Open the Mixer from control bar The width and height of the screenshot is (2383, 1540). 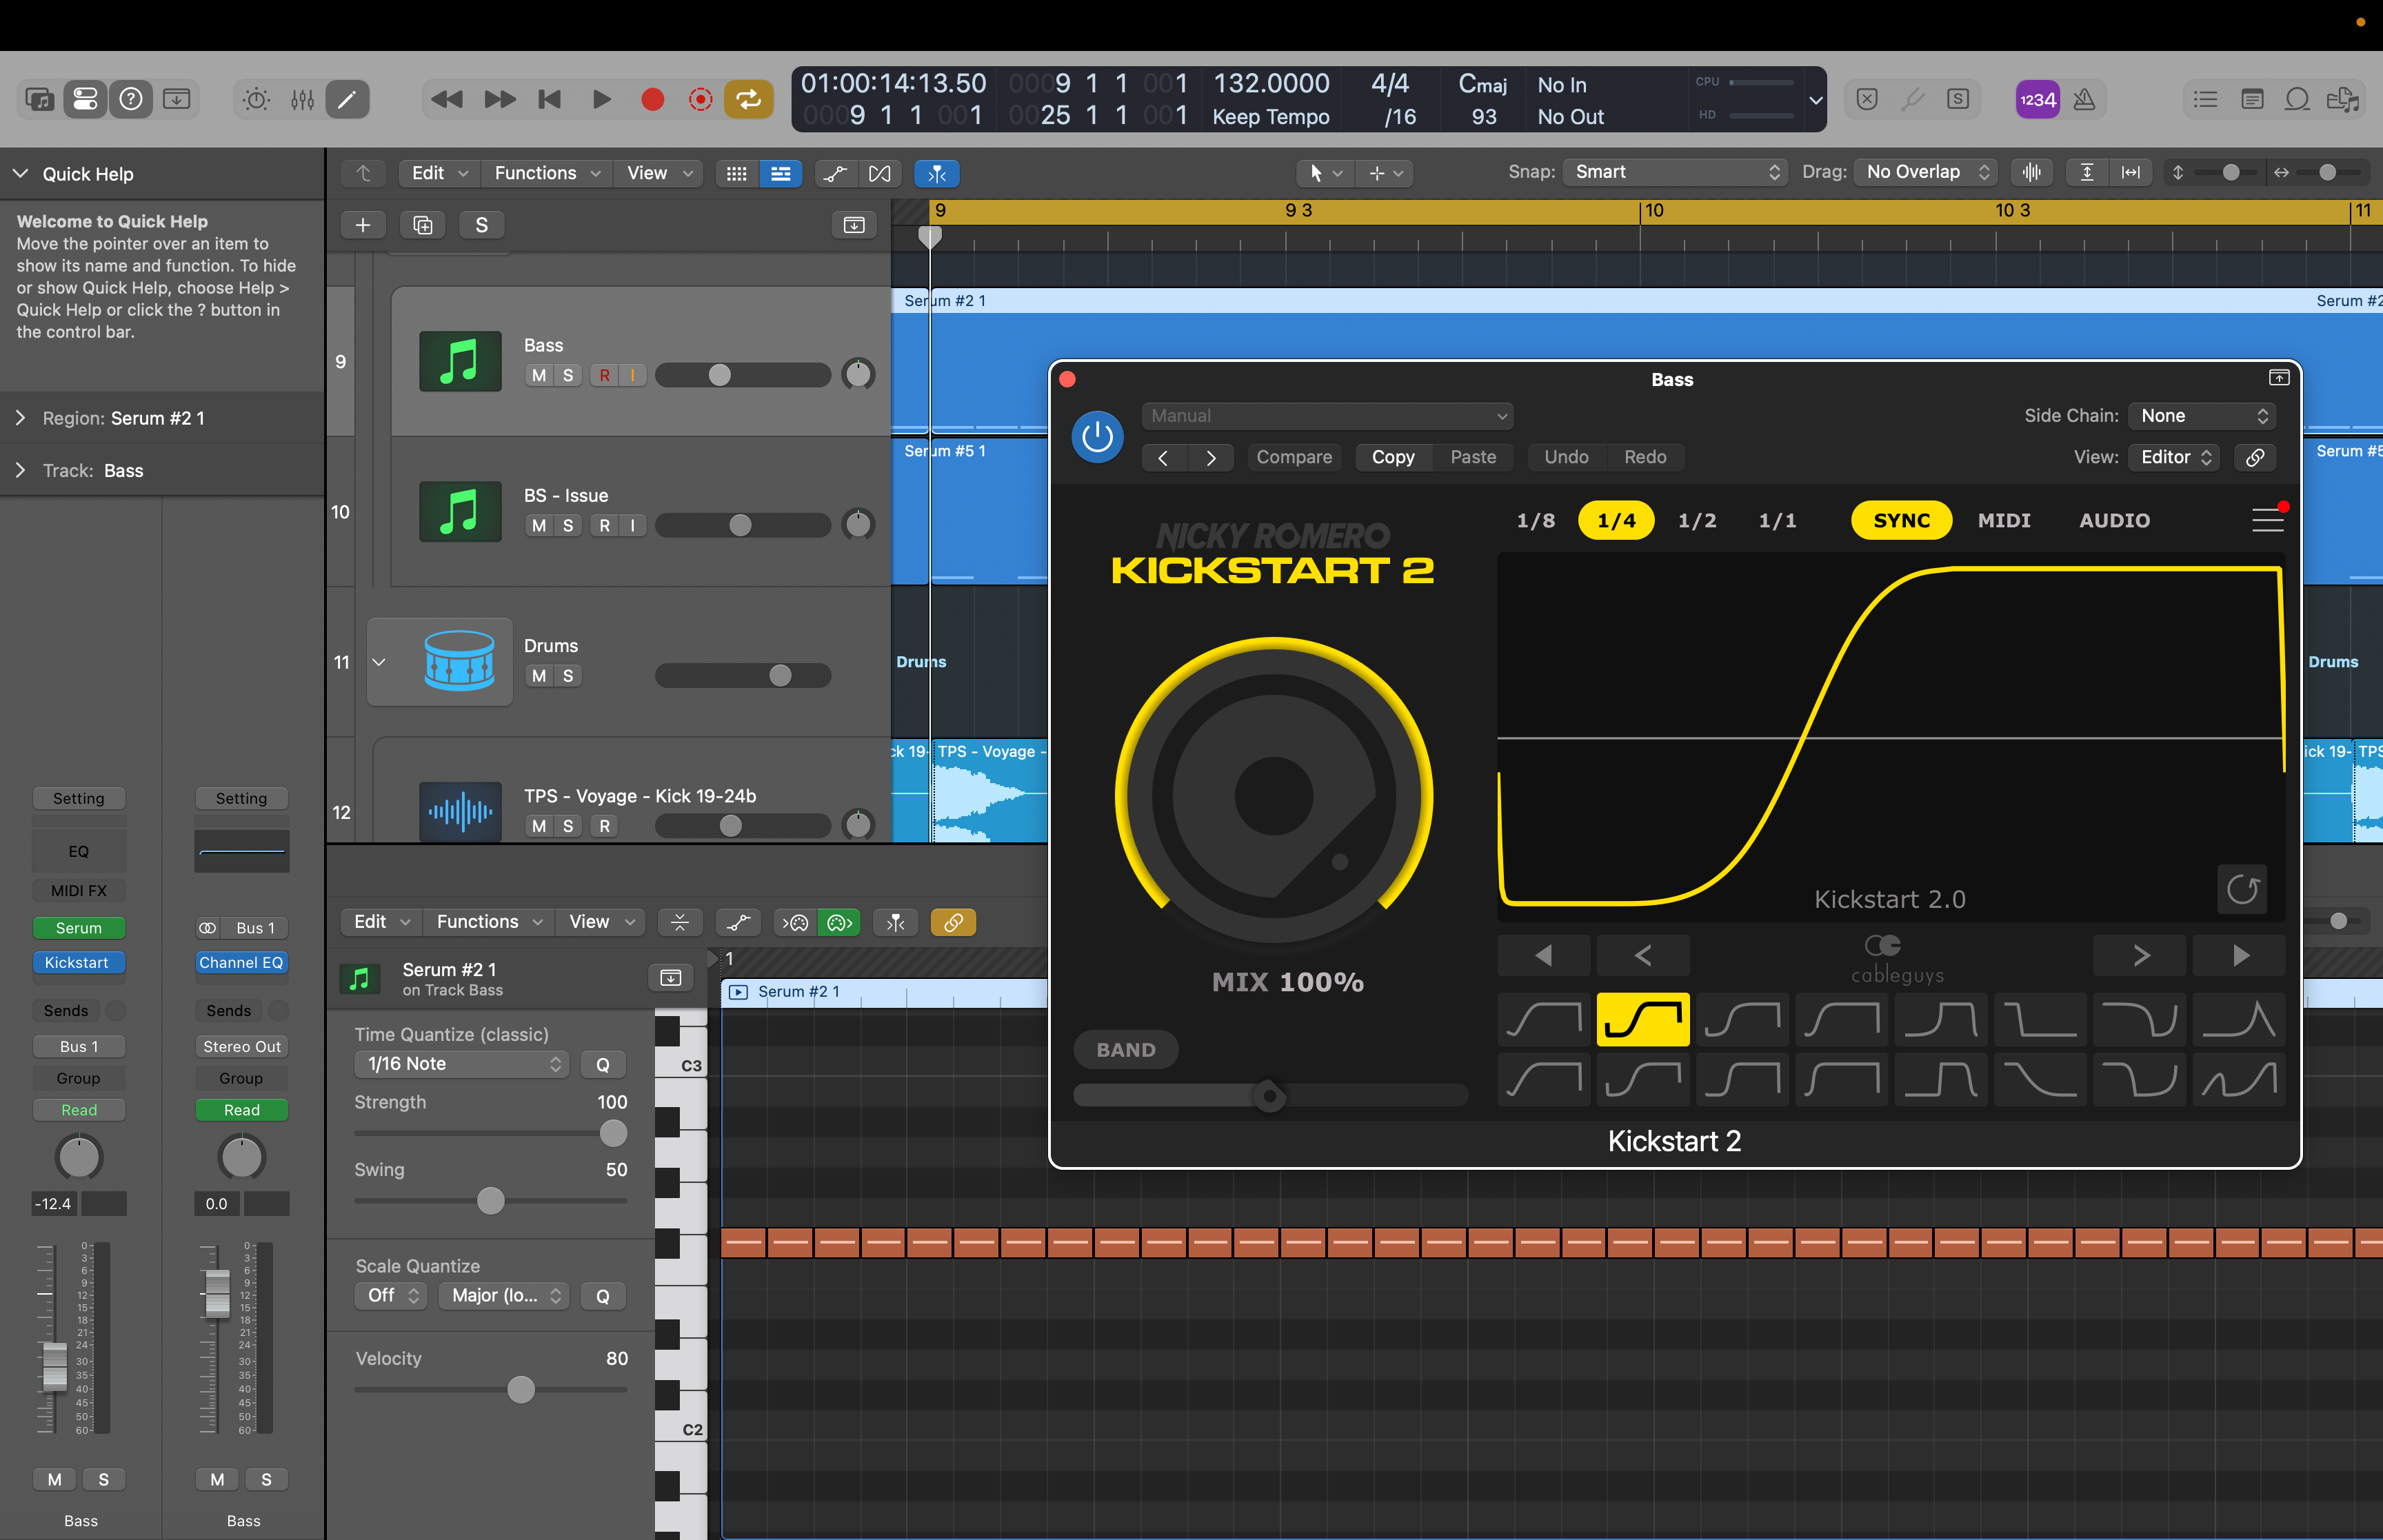point(302,99)
